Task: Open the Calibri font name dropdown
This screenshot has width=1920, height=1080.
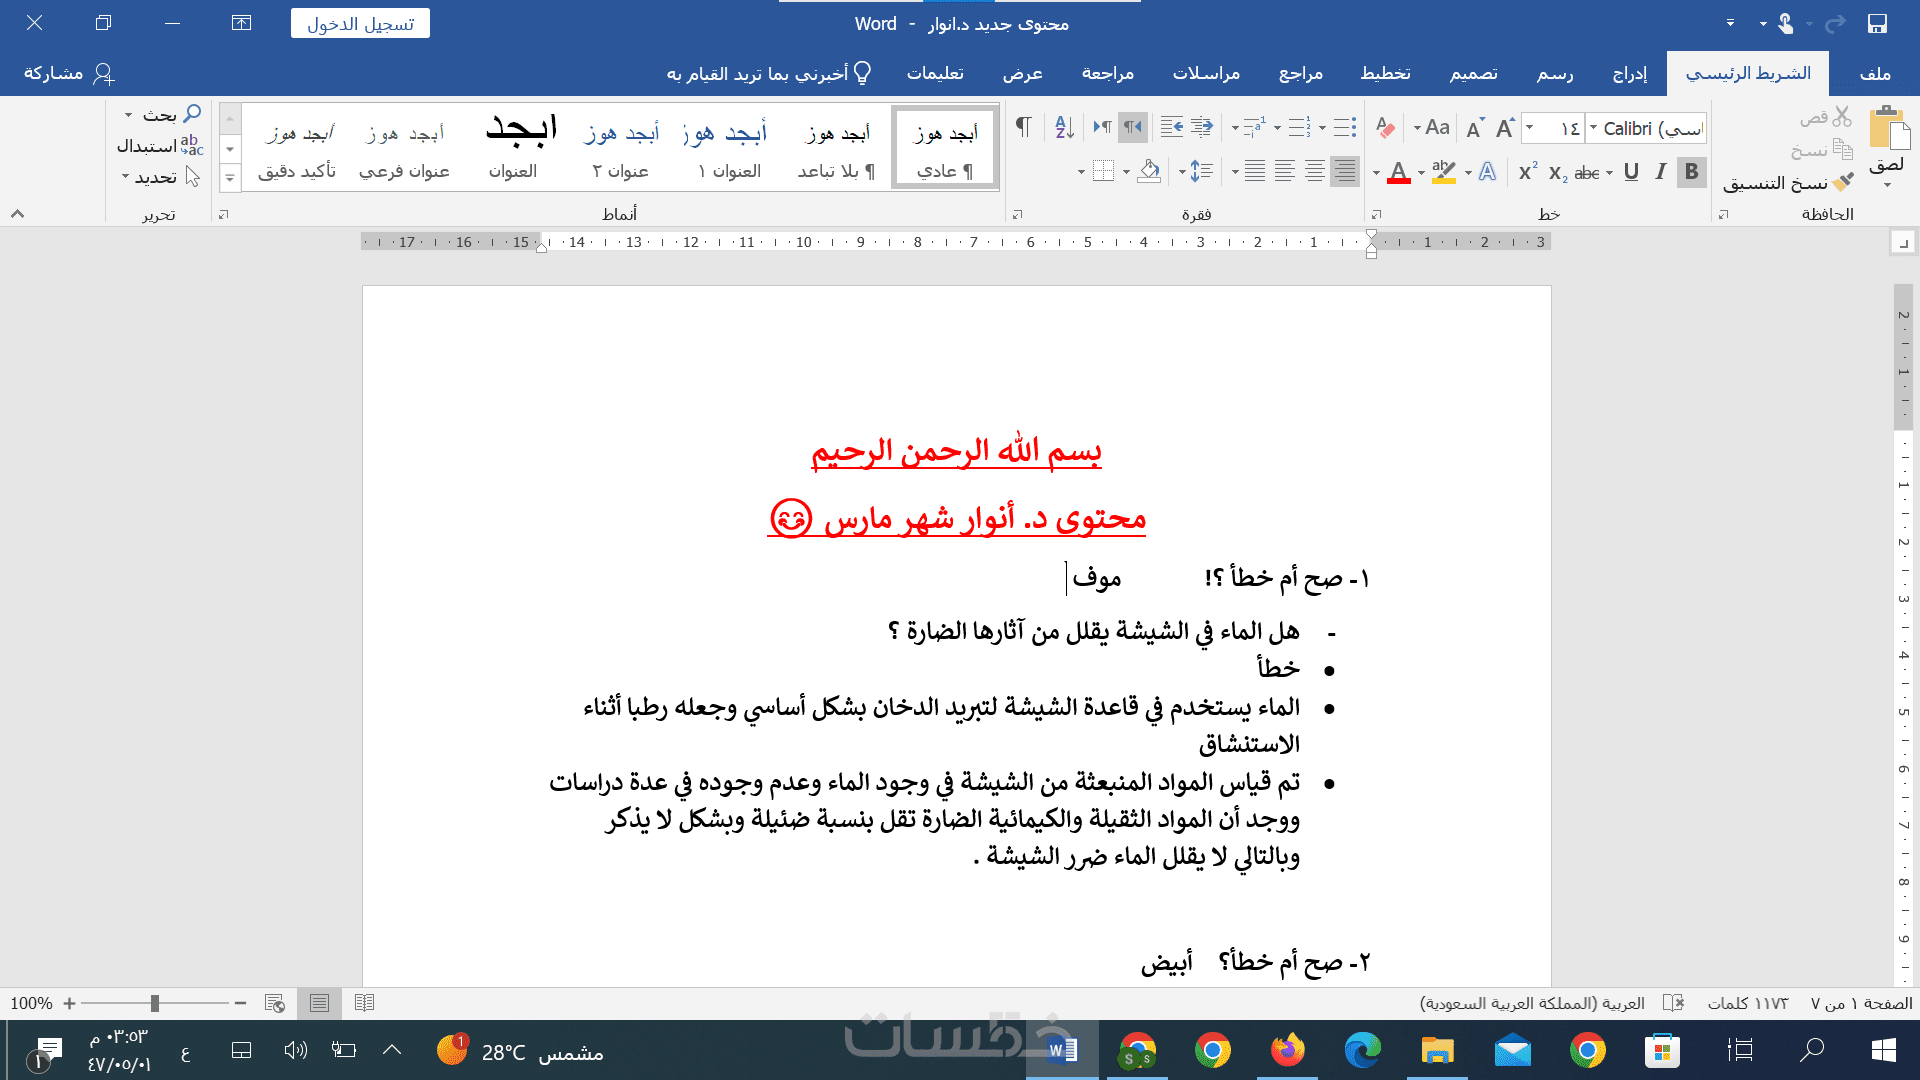Action: [1594, 128]
